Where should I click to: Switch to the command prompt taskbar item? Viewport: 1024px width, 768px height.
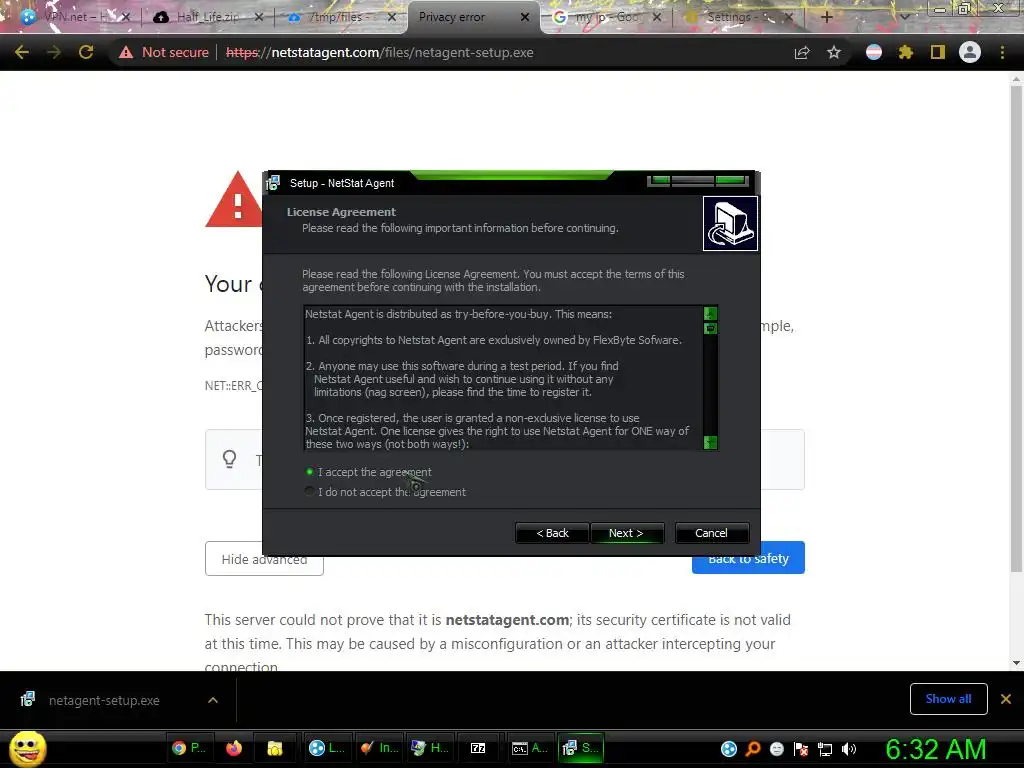pos(530,748)
